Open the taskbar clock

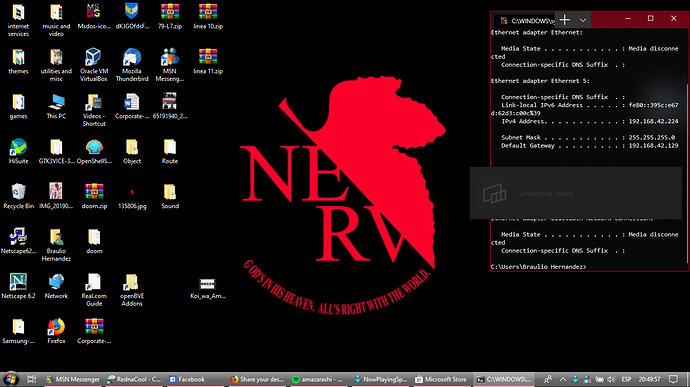tap(650, 379)
